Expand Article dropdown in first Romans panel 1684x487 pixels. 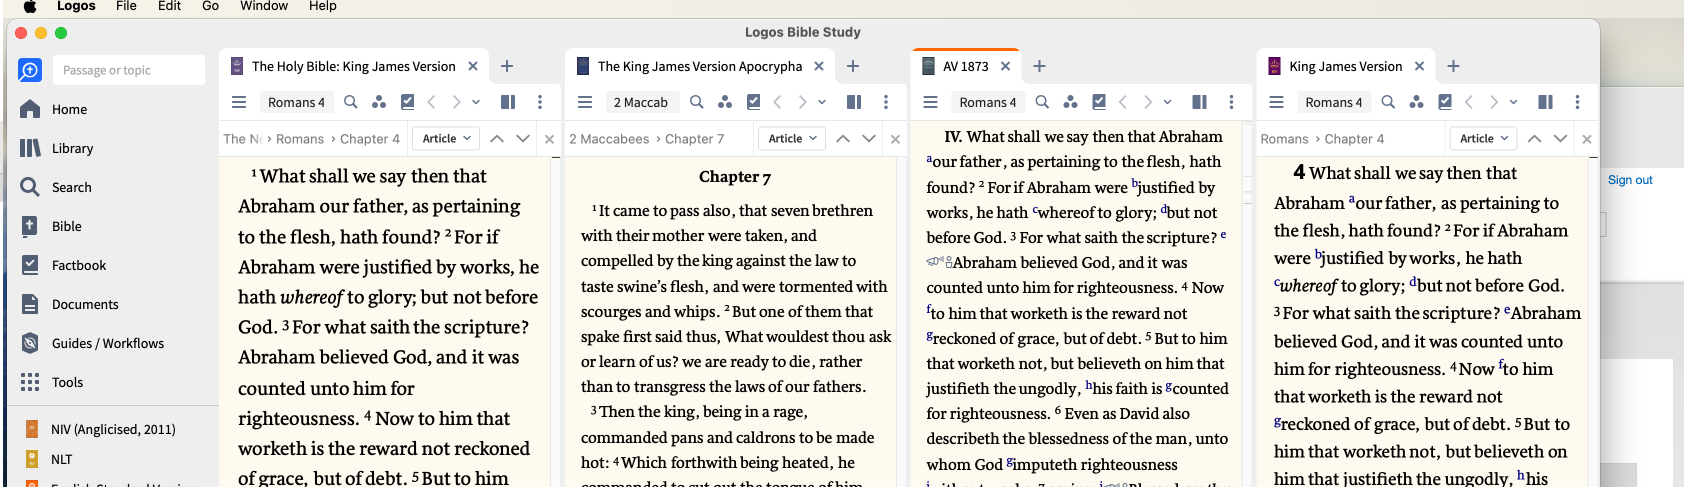447,139
